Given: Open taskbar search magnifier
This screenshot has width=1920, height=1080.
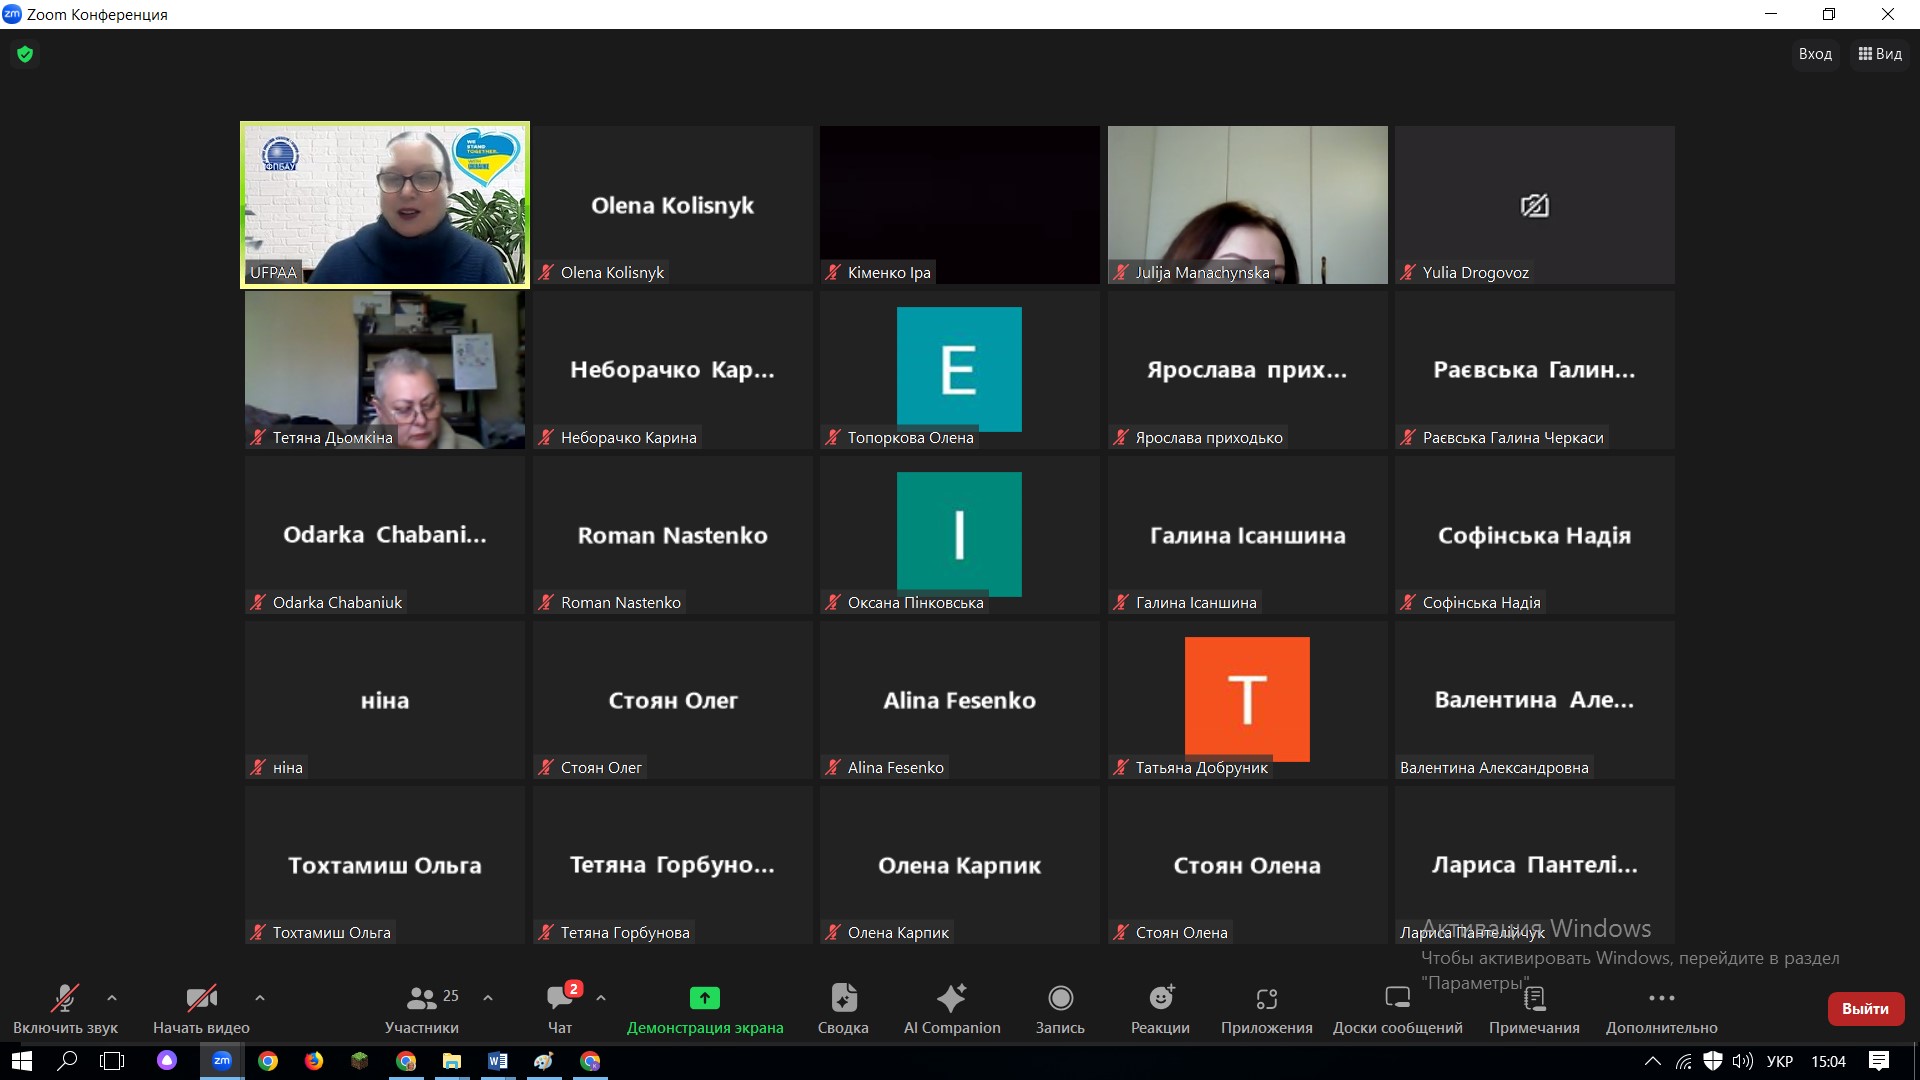Looking at the screenshot, I should pyautogui.click(x=67, y=1061).
